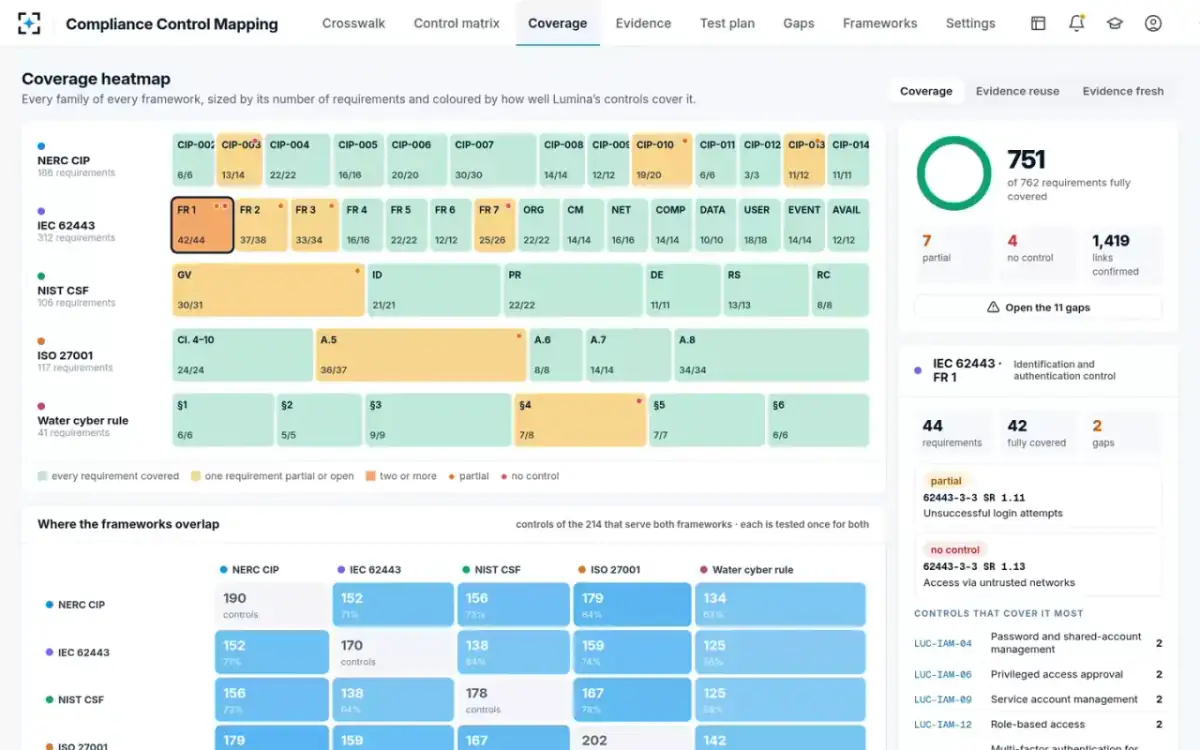Open control LUC-IAM-12
The width and height of the screenshot is (1200, 750).
[1038, 725]
